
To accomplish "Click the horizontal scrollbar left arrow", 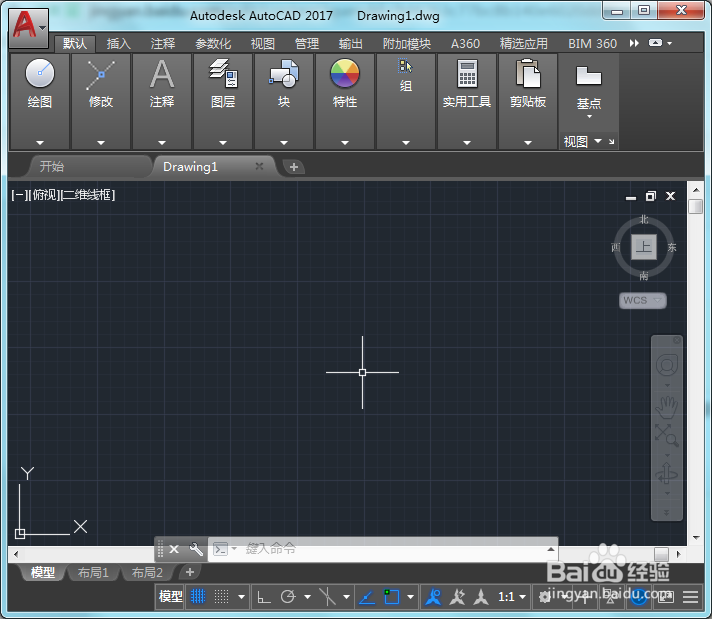I will (x=16, y=554).
